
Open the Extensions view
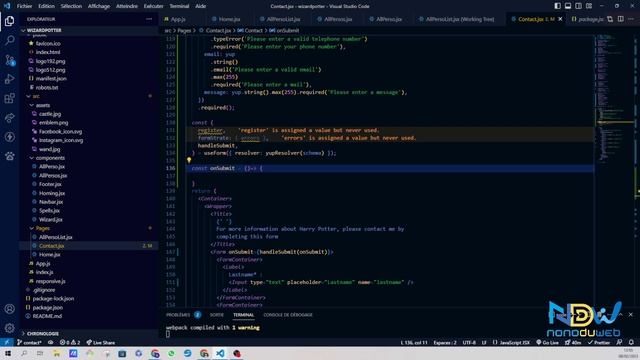[x=9, y=98]
